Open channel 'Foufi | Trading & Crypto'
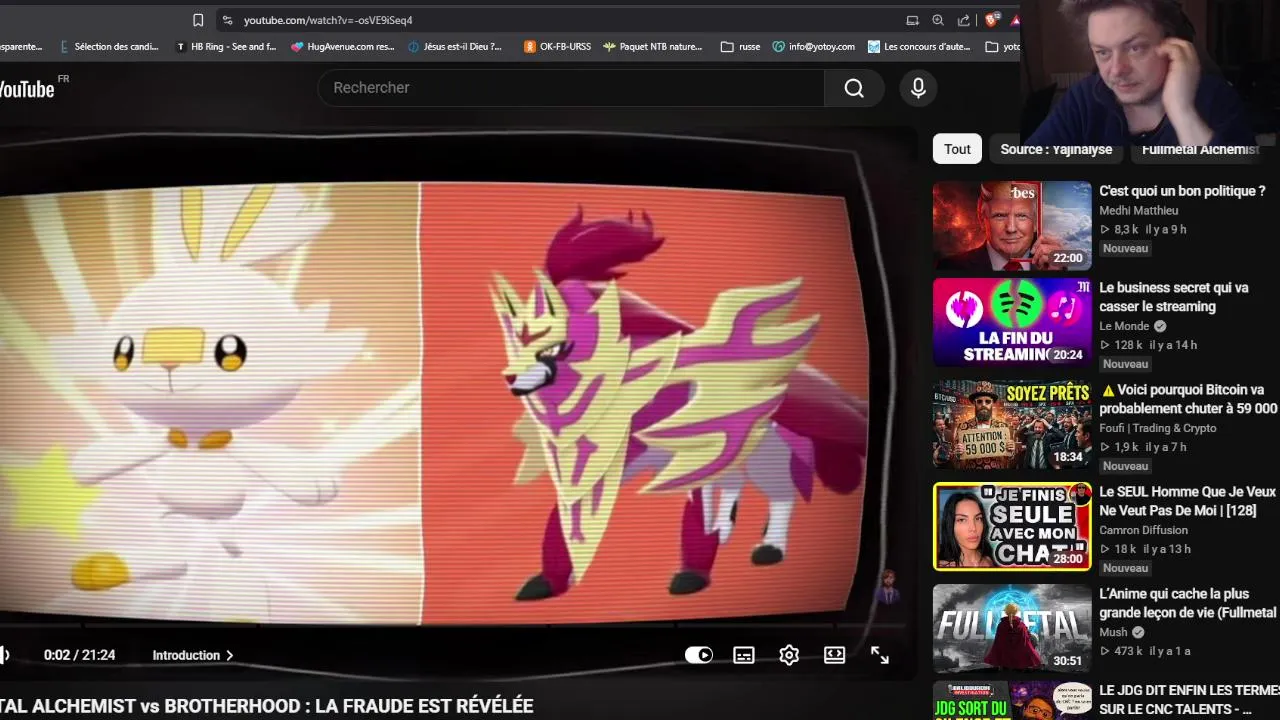Screen dimensions: 1280x720 1158,428
